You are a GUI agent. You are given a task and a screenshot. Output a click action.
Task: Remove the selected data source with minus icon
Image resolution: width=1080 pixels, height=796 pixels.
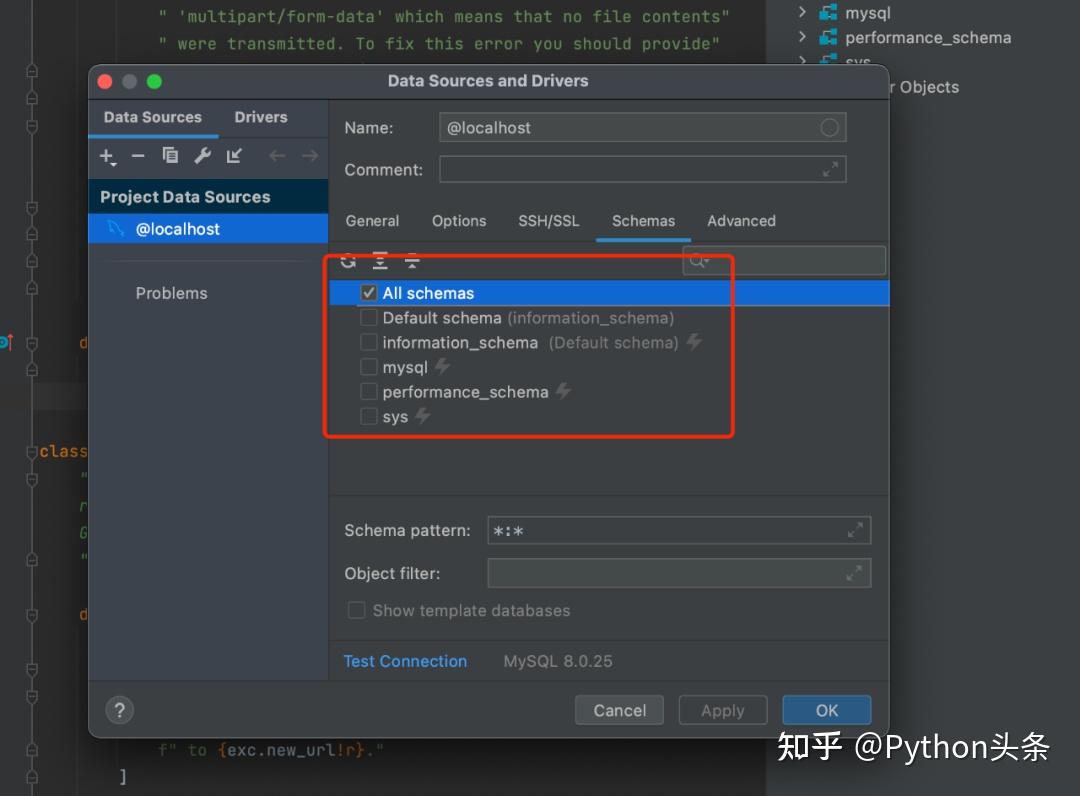tap(138, 156)
